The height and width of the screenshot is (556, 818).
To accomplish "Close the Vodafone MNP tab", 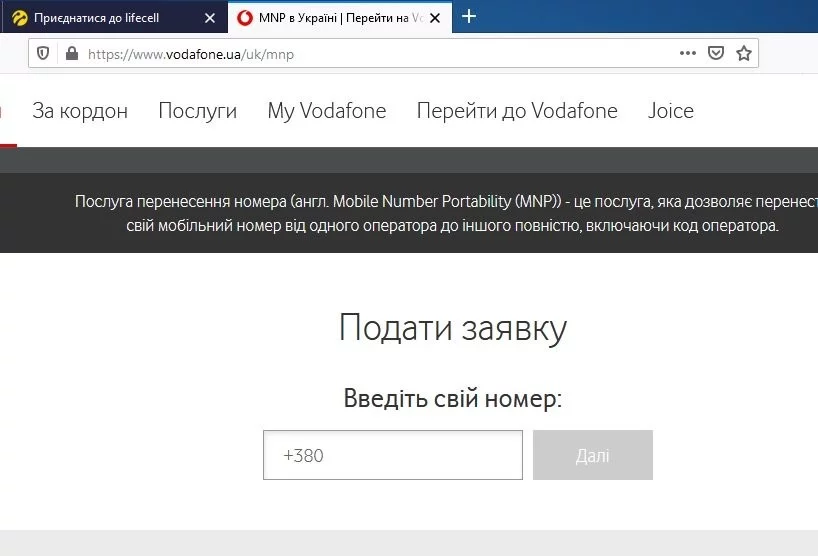I will click(x=435, y=18).
